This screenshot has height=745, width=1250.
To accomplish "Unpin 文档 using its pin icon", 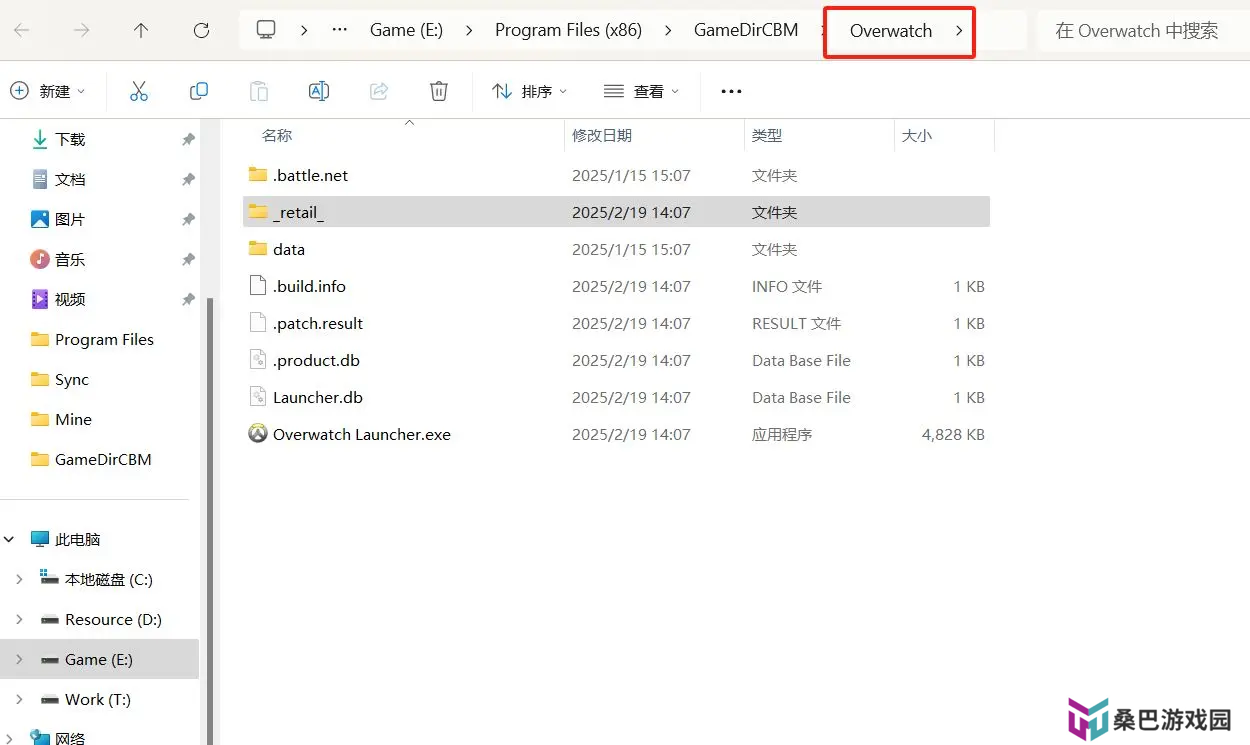I will coord(188,180).
